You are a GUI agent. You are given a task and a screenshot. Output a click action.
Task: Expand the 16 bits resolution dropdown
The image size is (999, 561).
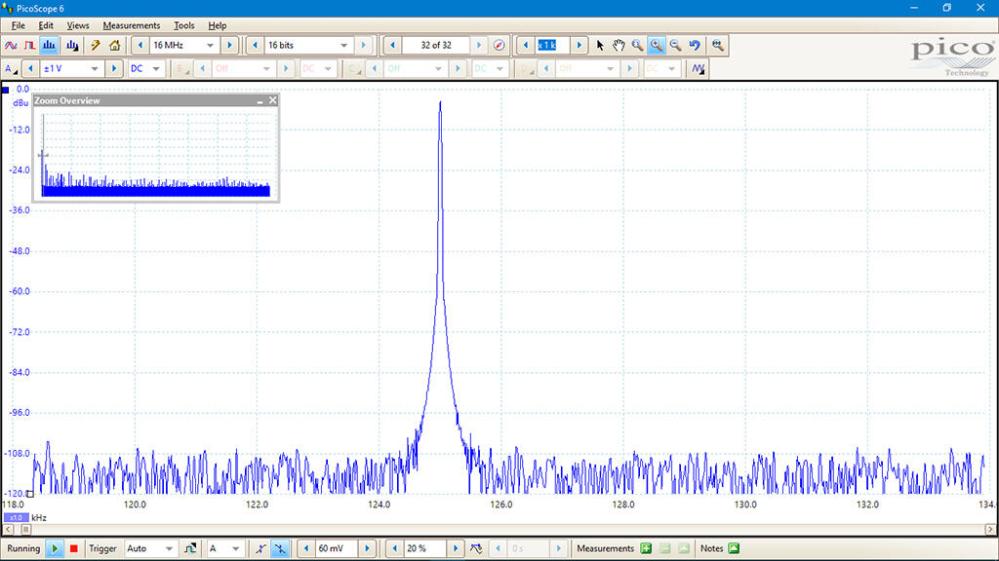pos(343,45)
